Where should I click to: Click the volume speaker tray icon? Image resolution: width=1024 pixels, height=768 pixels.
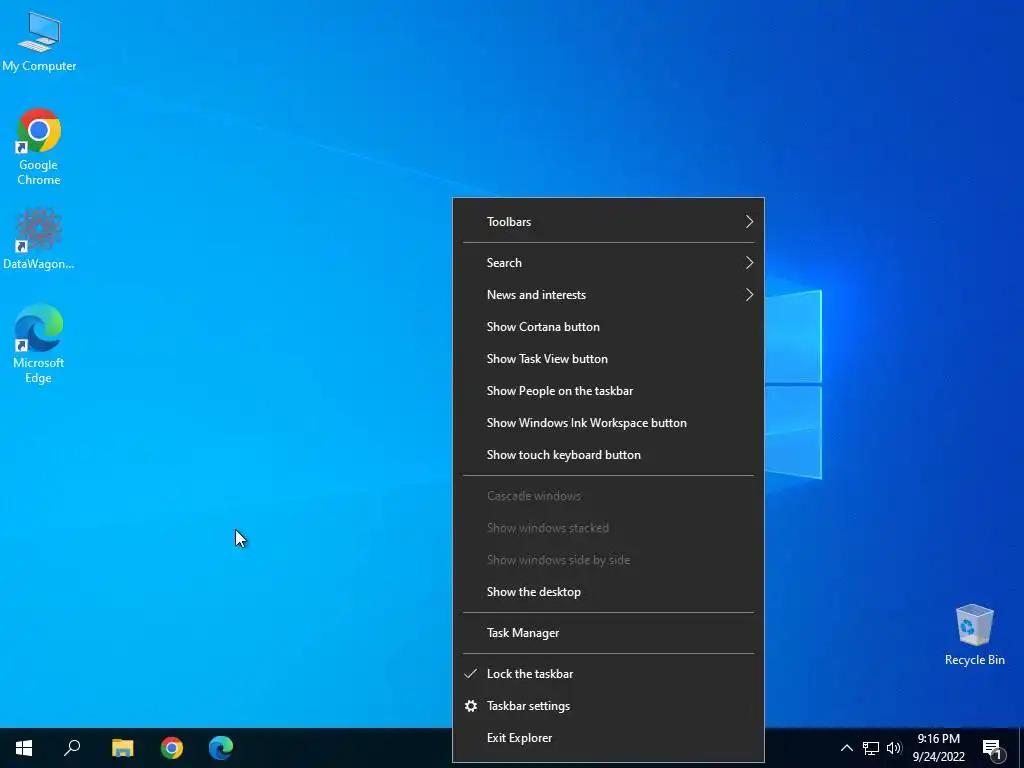894,748
